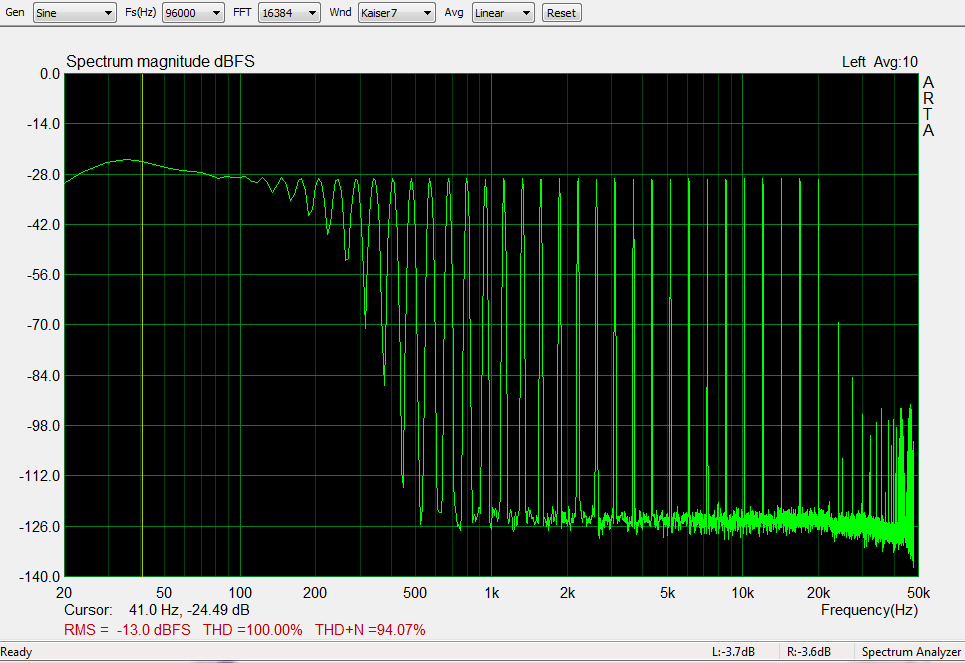Click the Reset button
965x663 pixels.
coord(561,13)
